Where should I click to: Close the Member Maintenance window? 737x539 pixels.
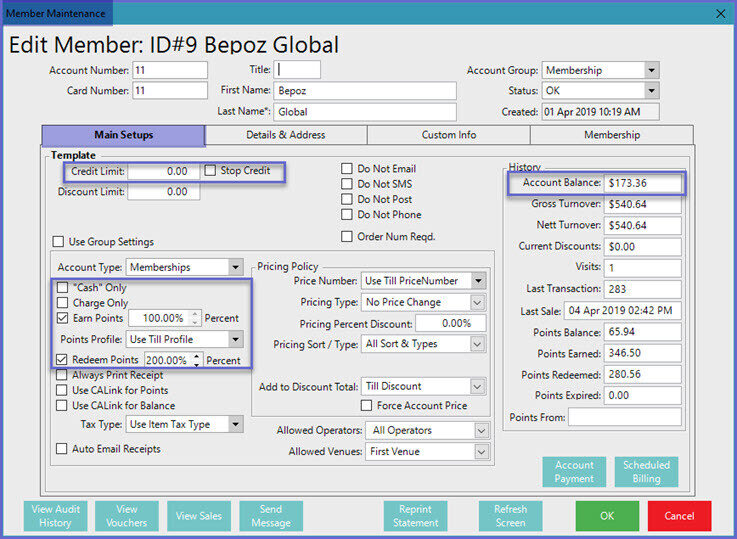pos(721,13)
